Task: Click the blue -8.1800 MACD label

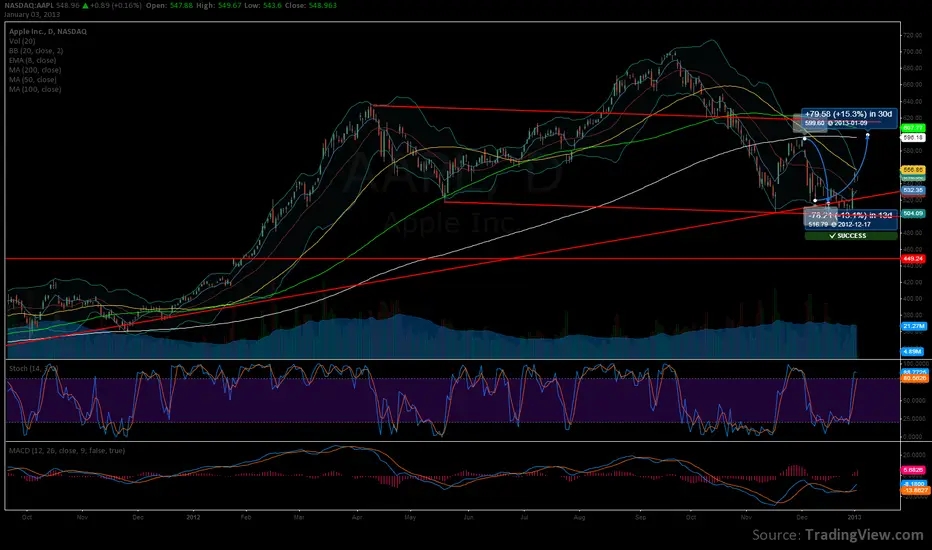Action: click(x=914, y=484)
